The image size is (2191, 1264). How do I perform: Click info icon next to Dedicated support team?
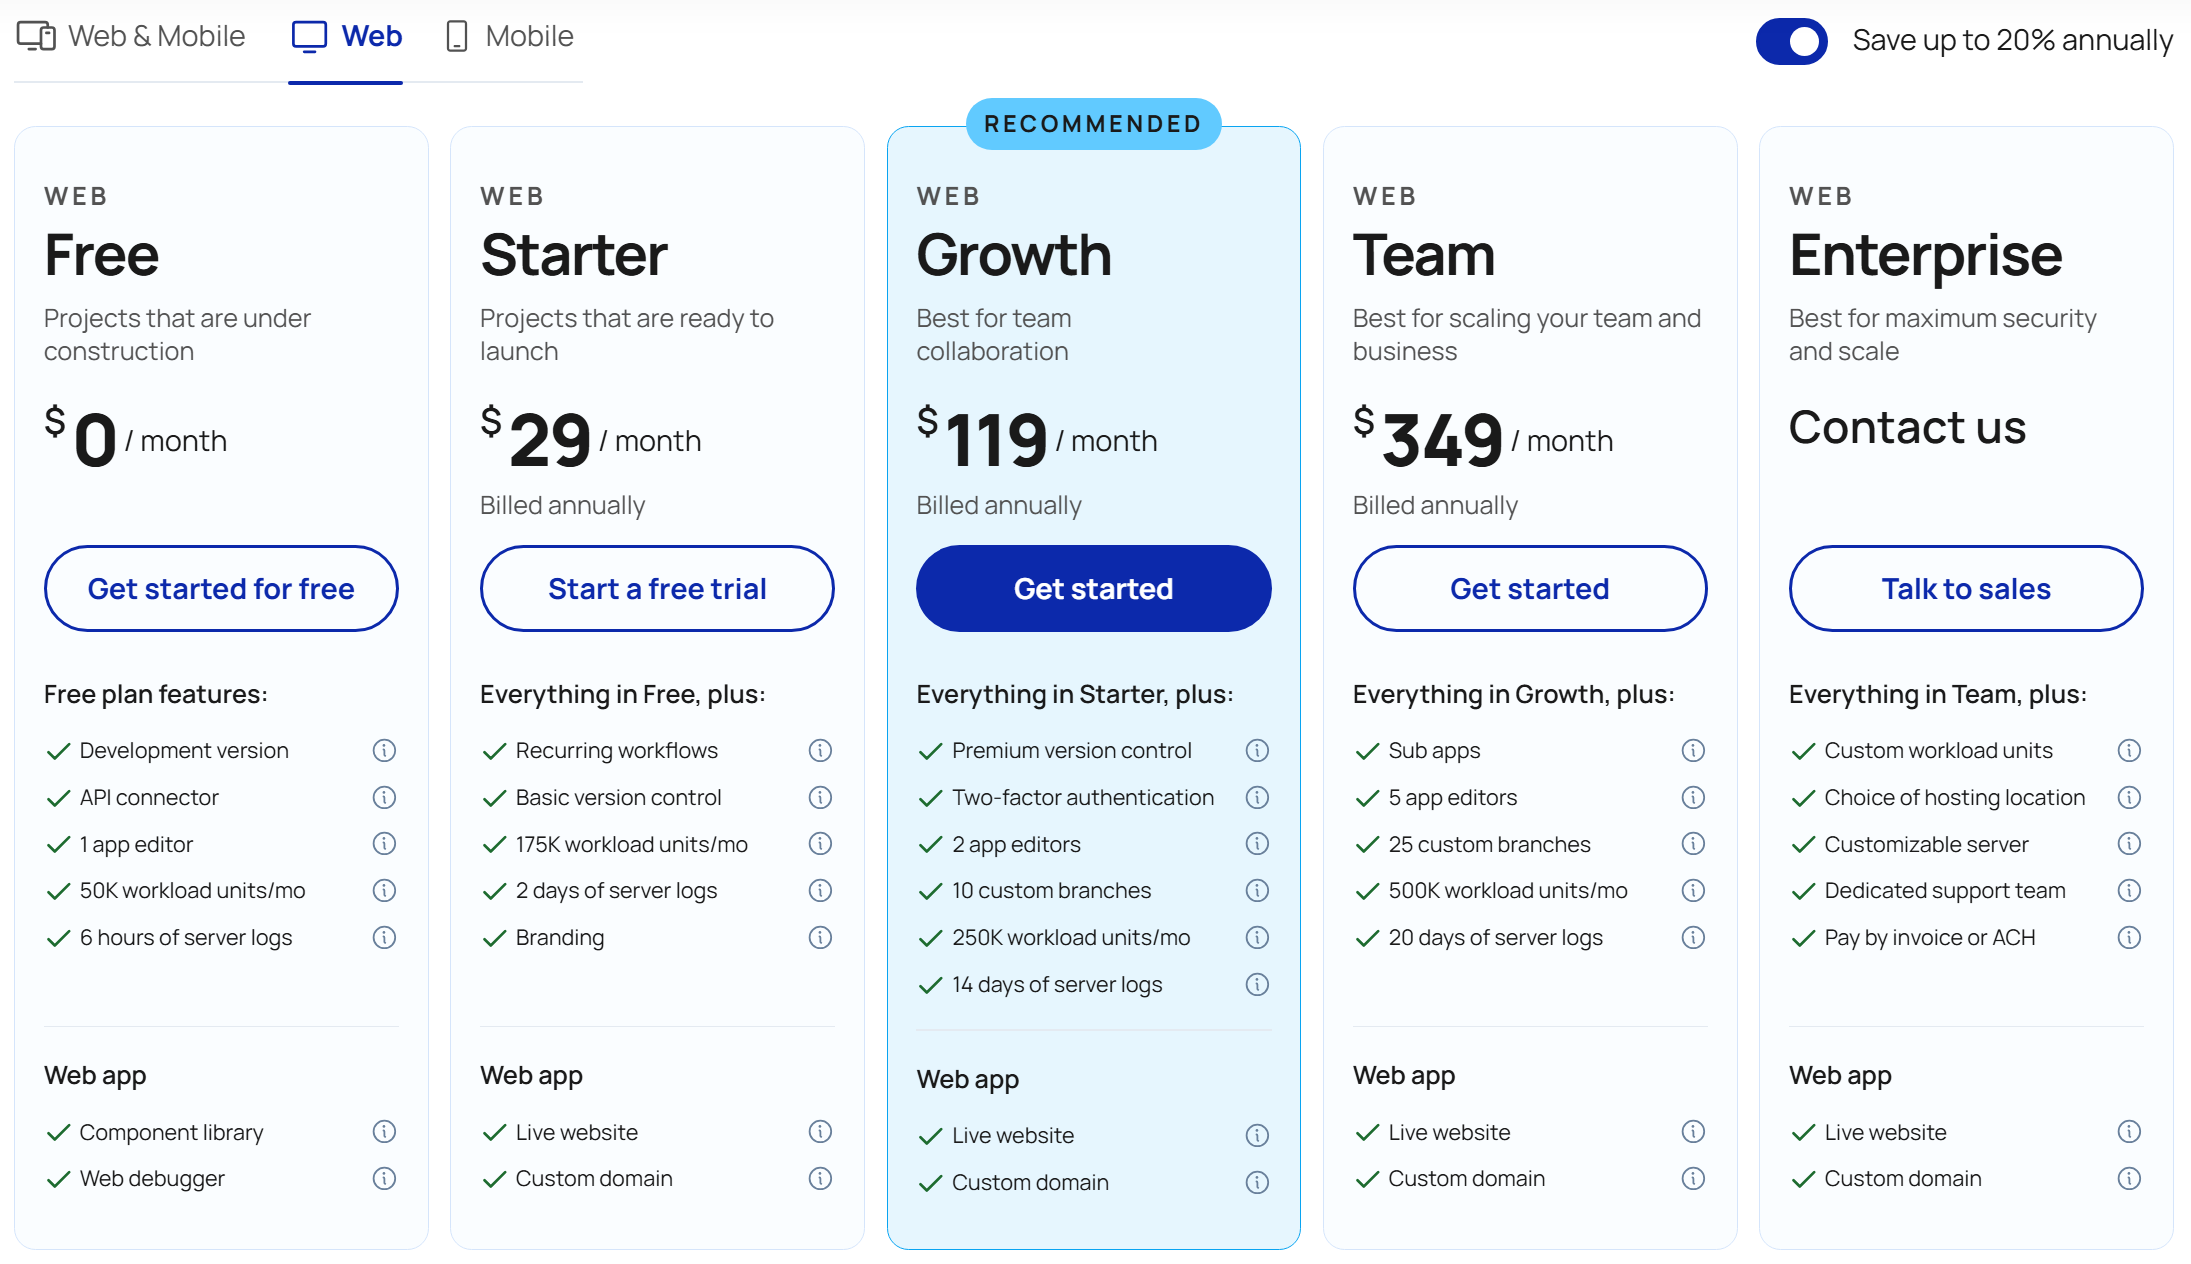2129,890
